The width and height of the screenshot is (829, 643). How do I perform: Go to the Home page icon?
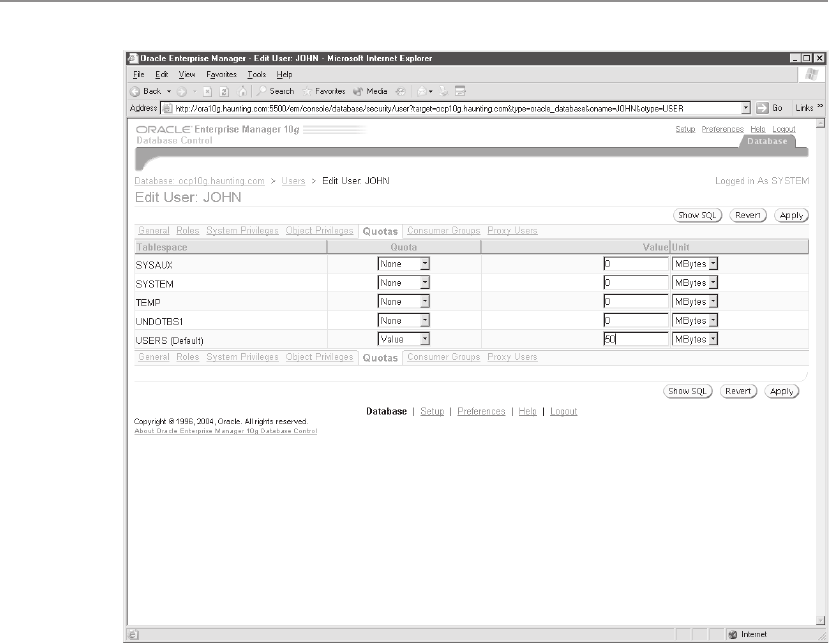click(x=242, y=91)
